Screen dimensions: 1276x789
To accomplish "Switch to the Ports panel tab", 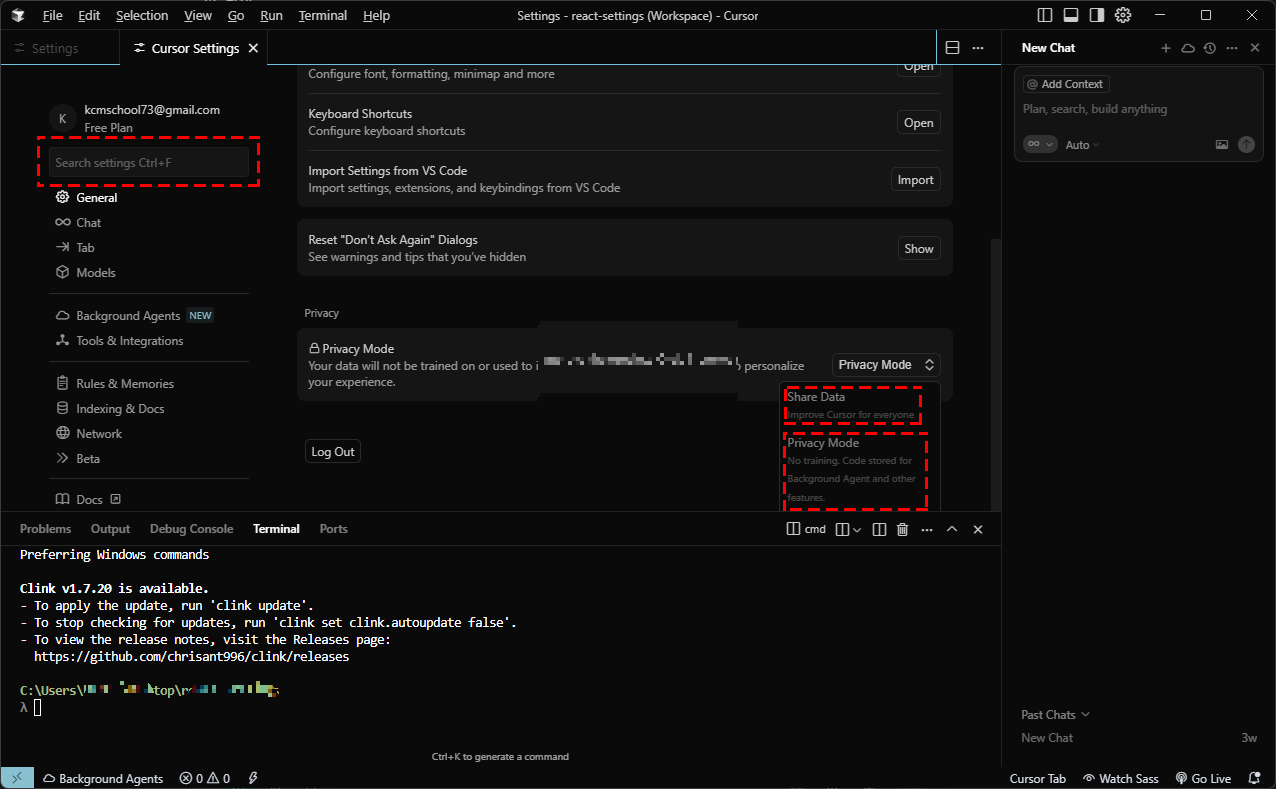I will [x=333, y=529].
